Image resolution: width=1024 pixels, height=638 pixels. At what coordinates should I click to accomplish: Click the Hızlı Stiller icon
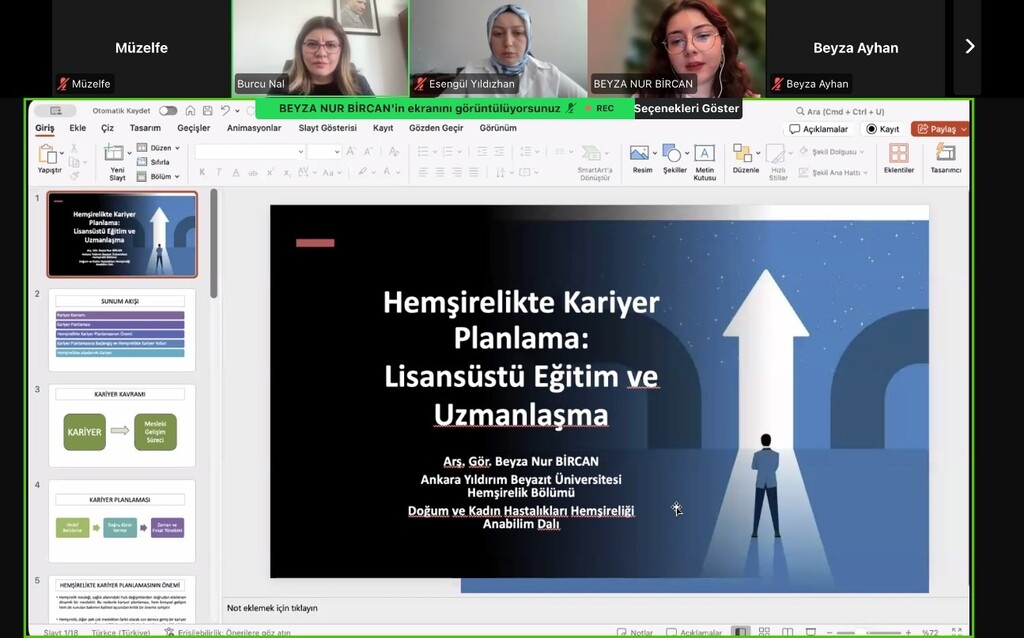[x=775, y=154]
